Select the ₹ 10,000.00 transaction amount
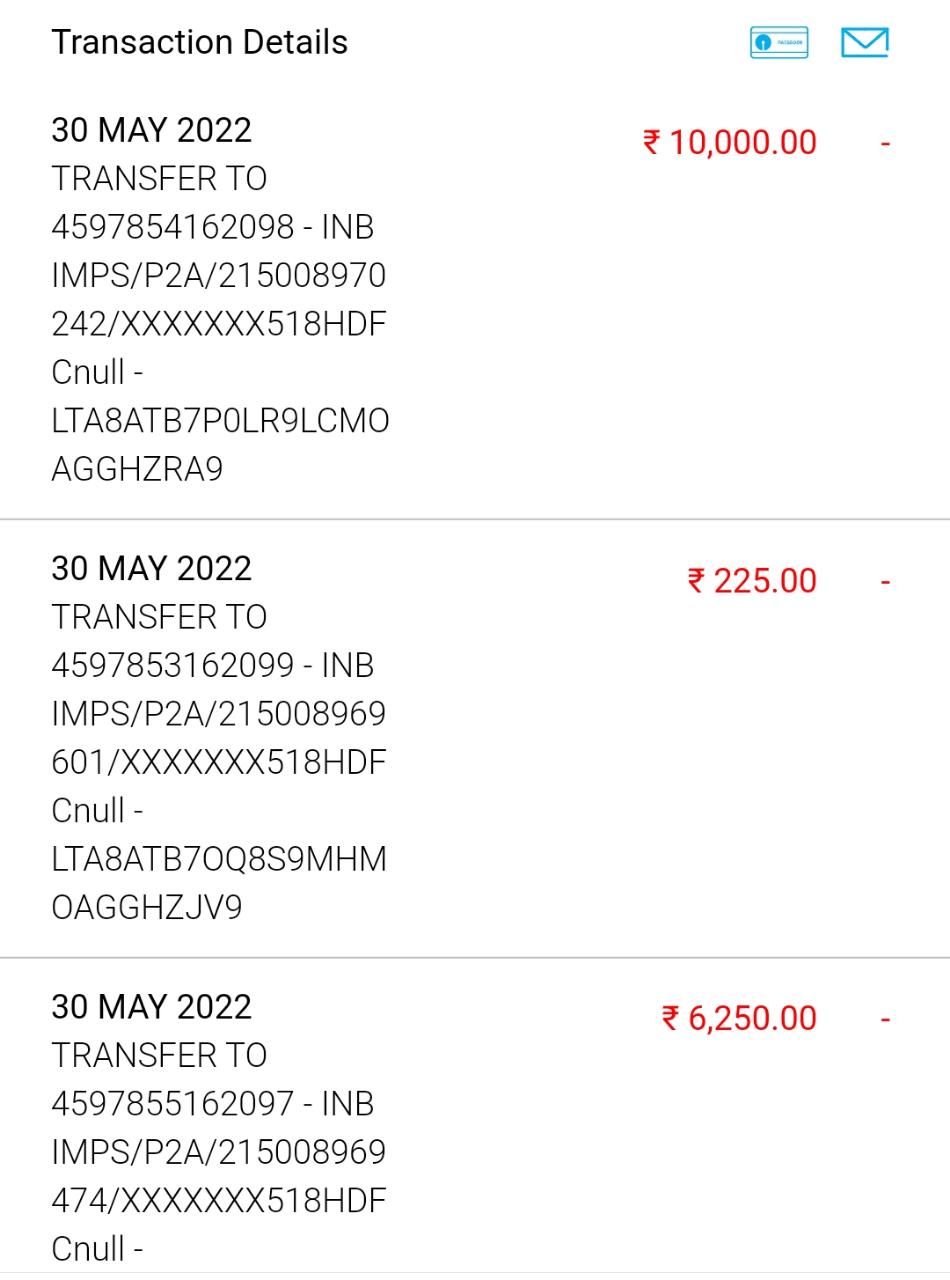This screenshot has height=1280, width=950. pos(730,142)
